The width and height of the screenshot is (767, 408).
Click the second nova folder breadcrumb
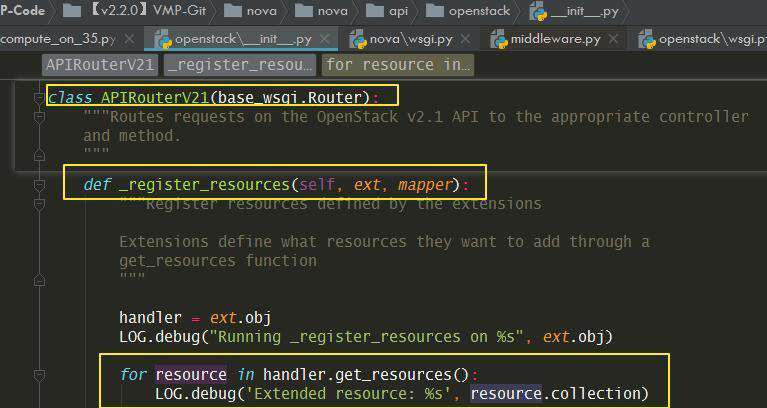coord(320,11)
